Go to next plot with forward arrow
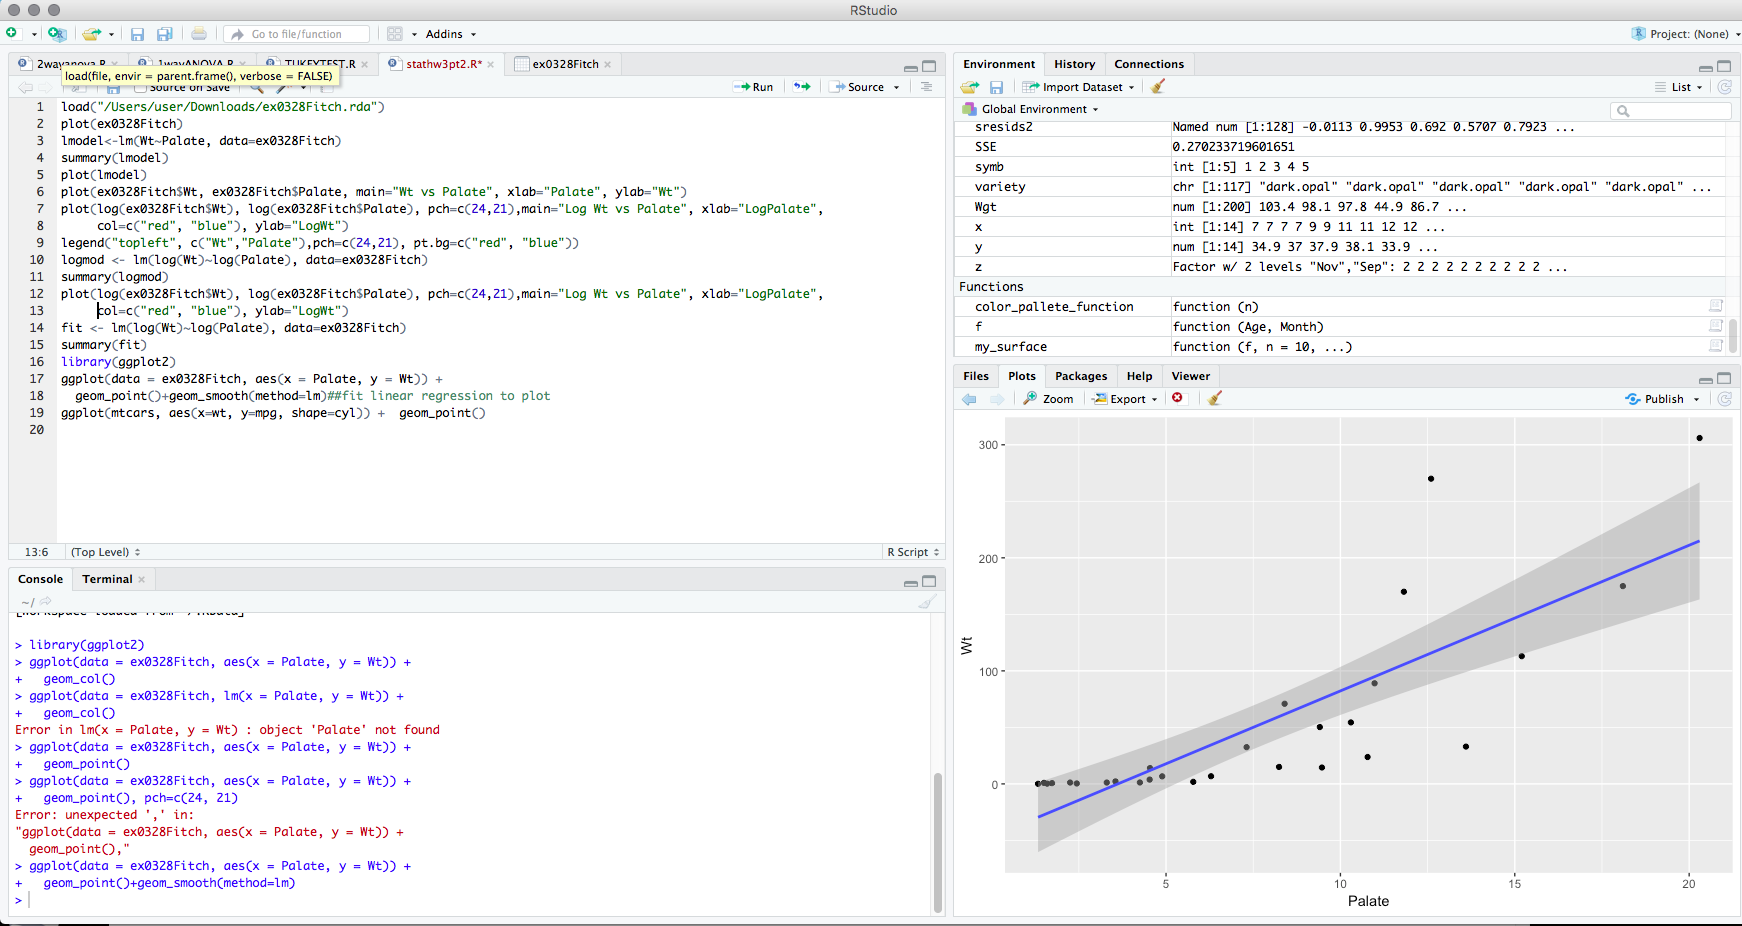 (x=996, y=399)
